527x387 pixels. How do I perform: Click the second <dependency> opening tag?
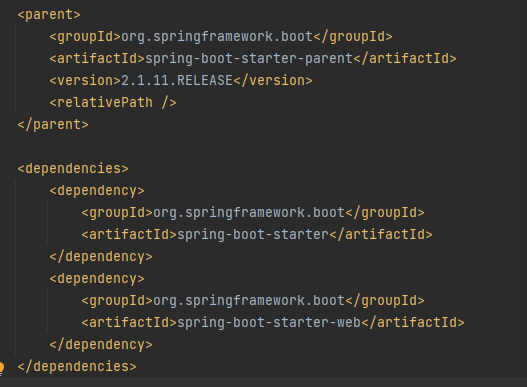tap(97, 279)
